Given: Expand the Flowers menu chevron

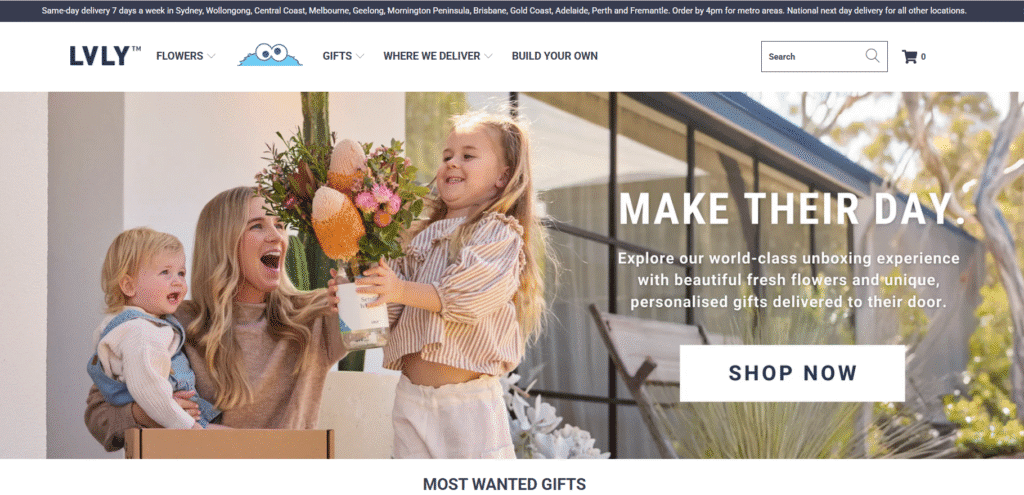Looking at the screenshot, I should (211, 57).
